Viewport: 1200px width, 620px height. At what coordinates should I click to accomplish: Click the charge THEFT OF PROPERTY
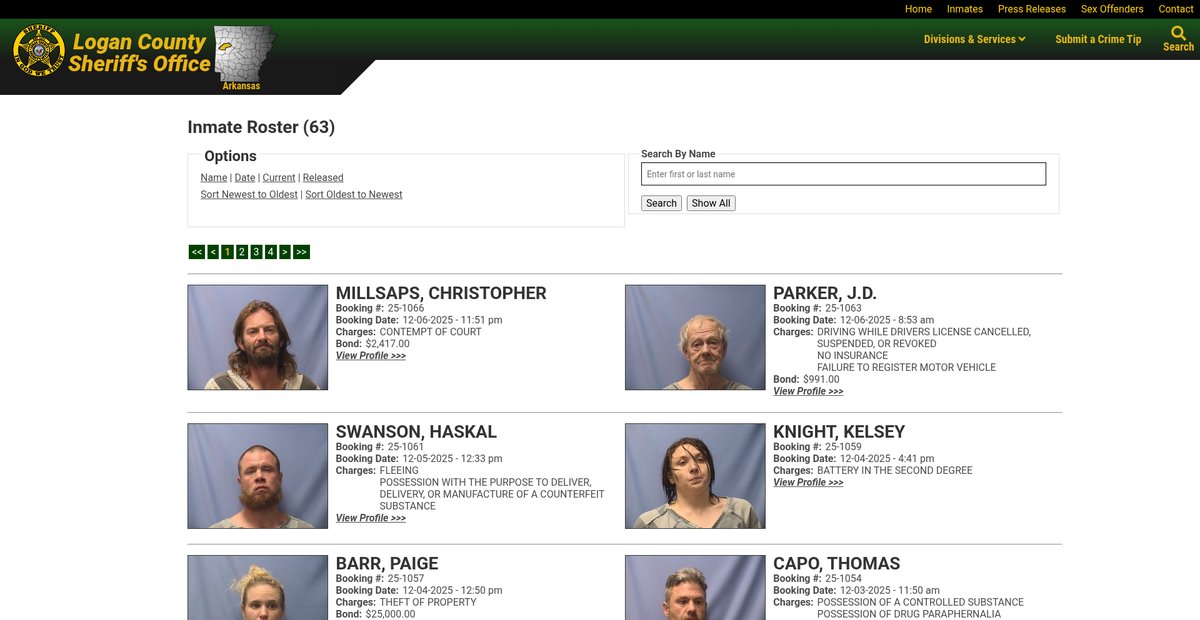coord(428,603)
